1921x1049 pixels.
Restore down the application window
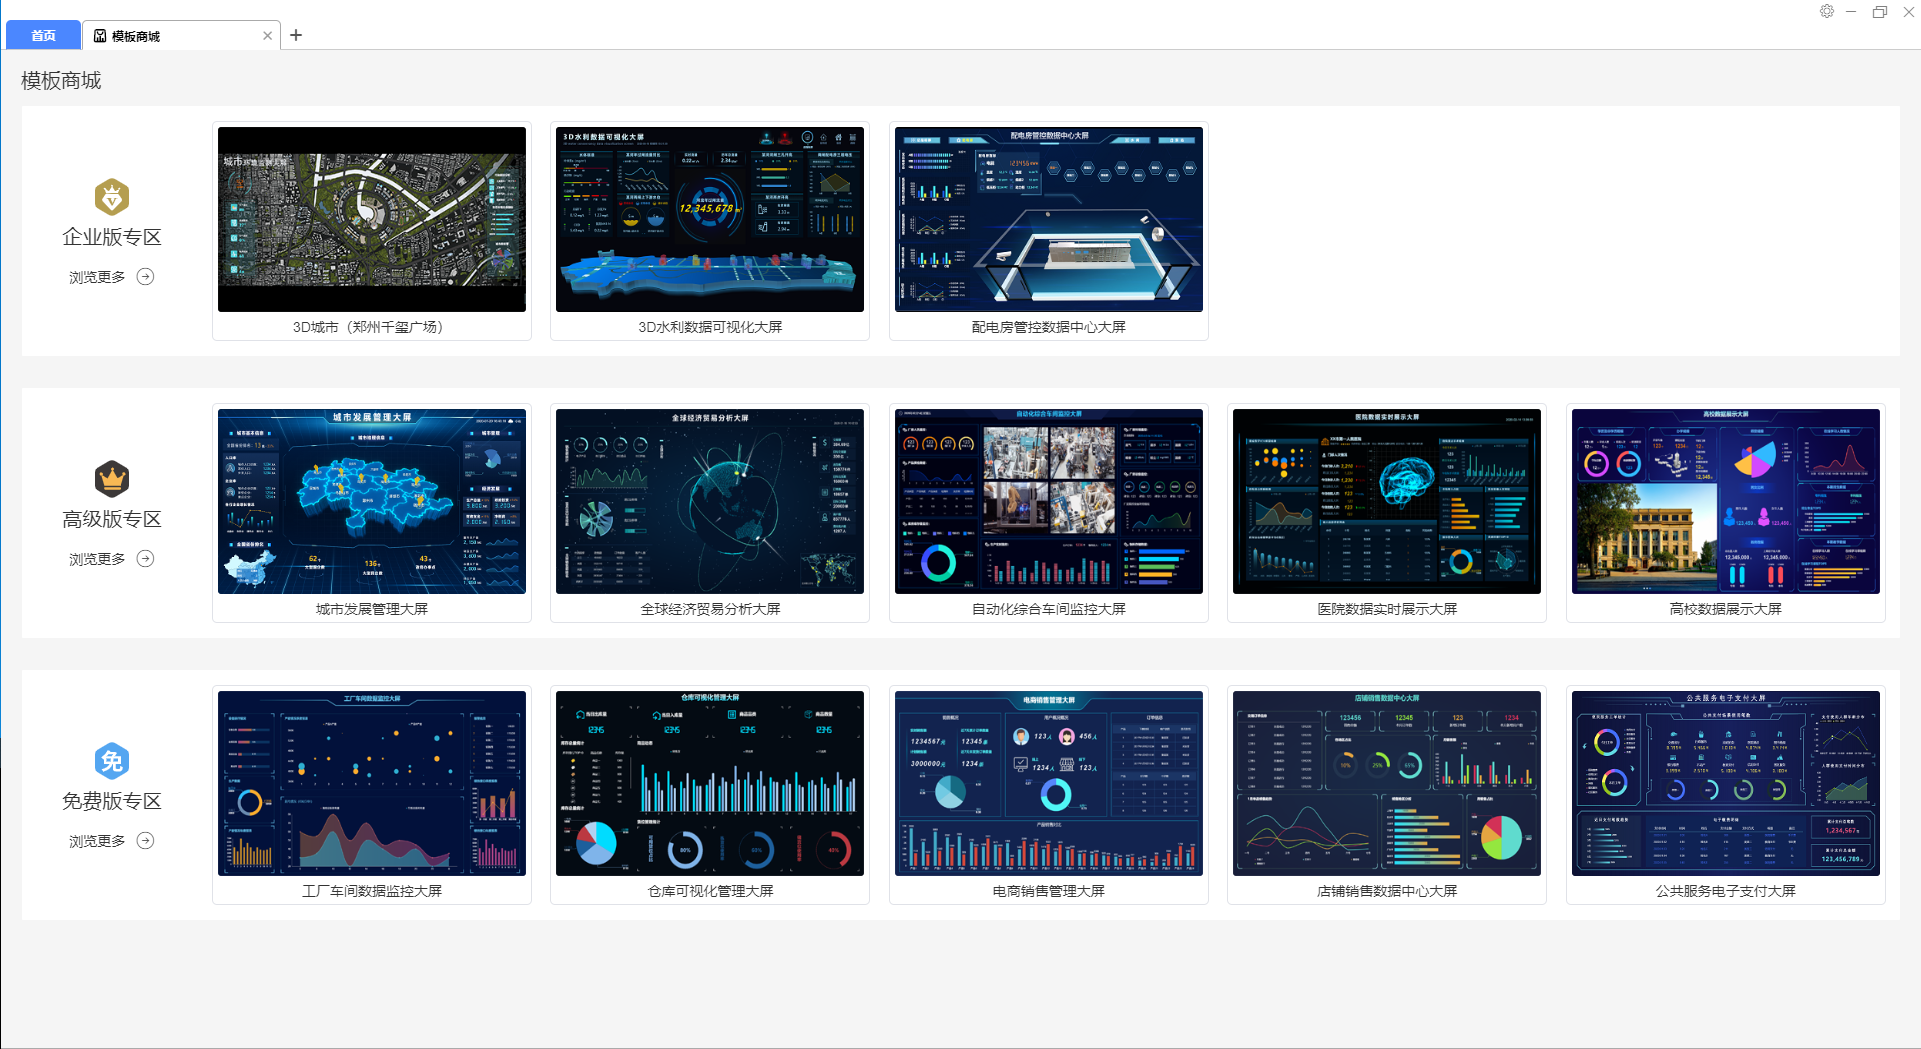tap(1880, 12)
